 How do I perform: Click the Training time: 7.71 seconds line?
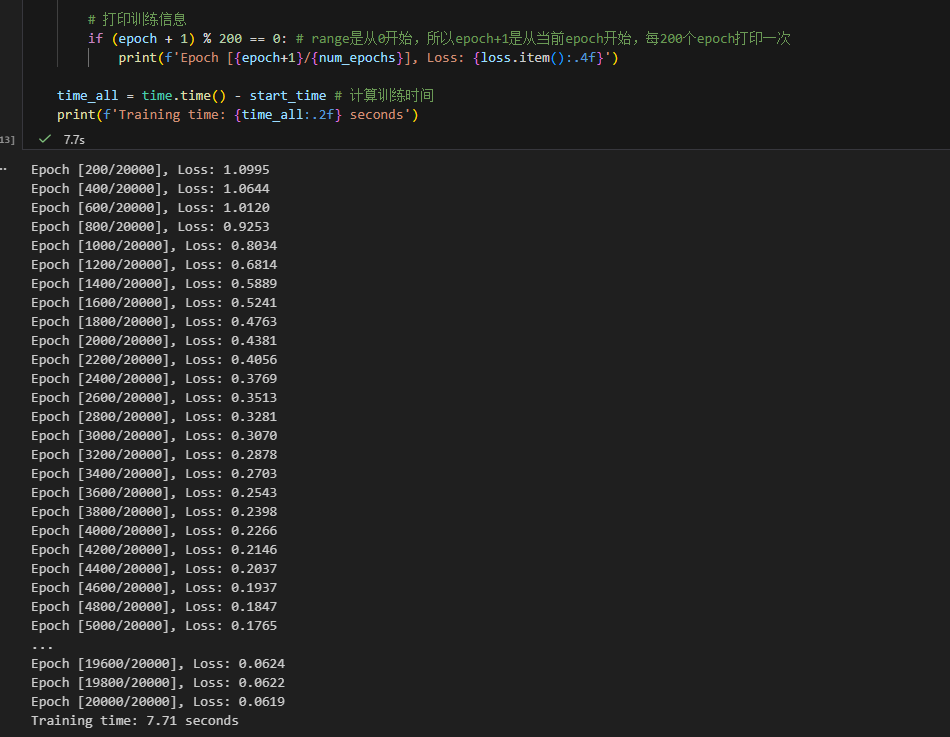135,721
